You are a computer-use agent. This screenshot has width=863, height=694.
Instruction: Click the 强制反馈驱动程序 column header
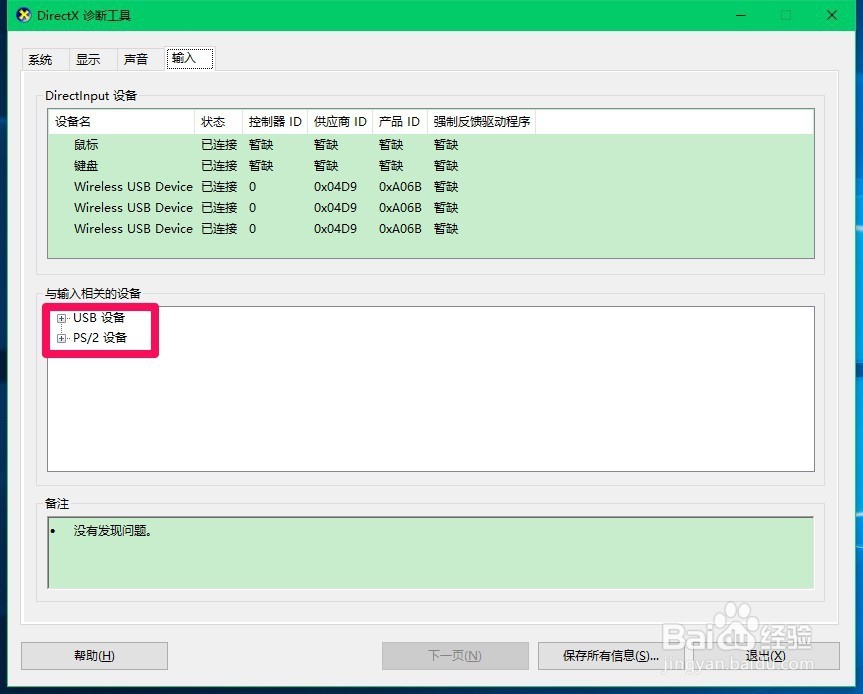[x=482, y=122]
